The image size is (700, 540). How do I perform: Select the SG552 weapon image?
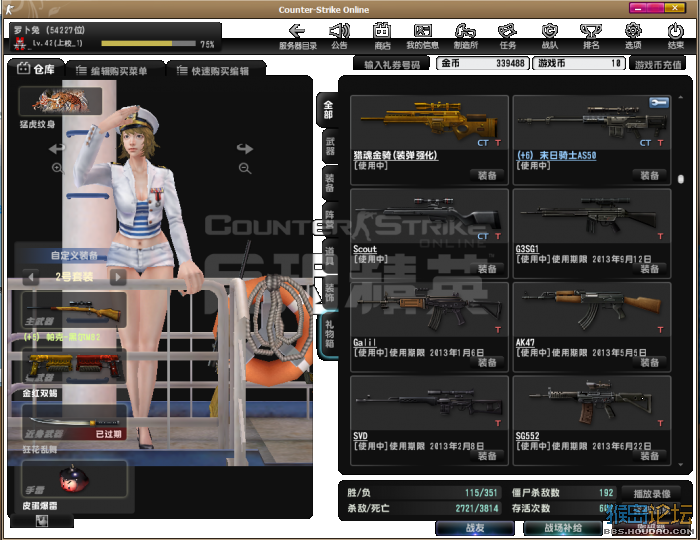point(592,403)
